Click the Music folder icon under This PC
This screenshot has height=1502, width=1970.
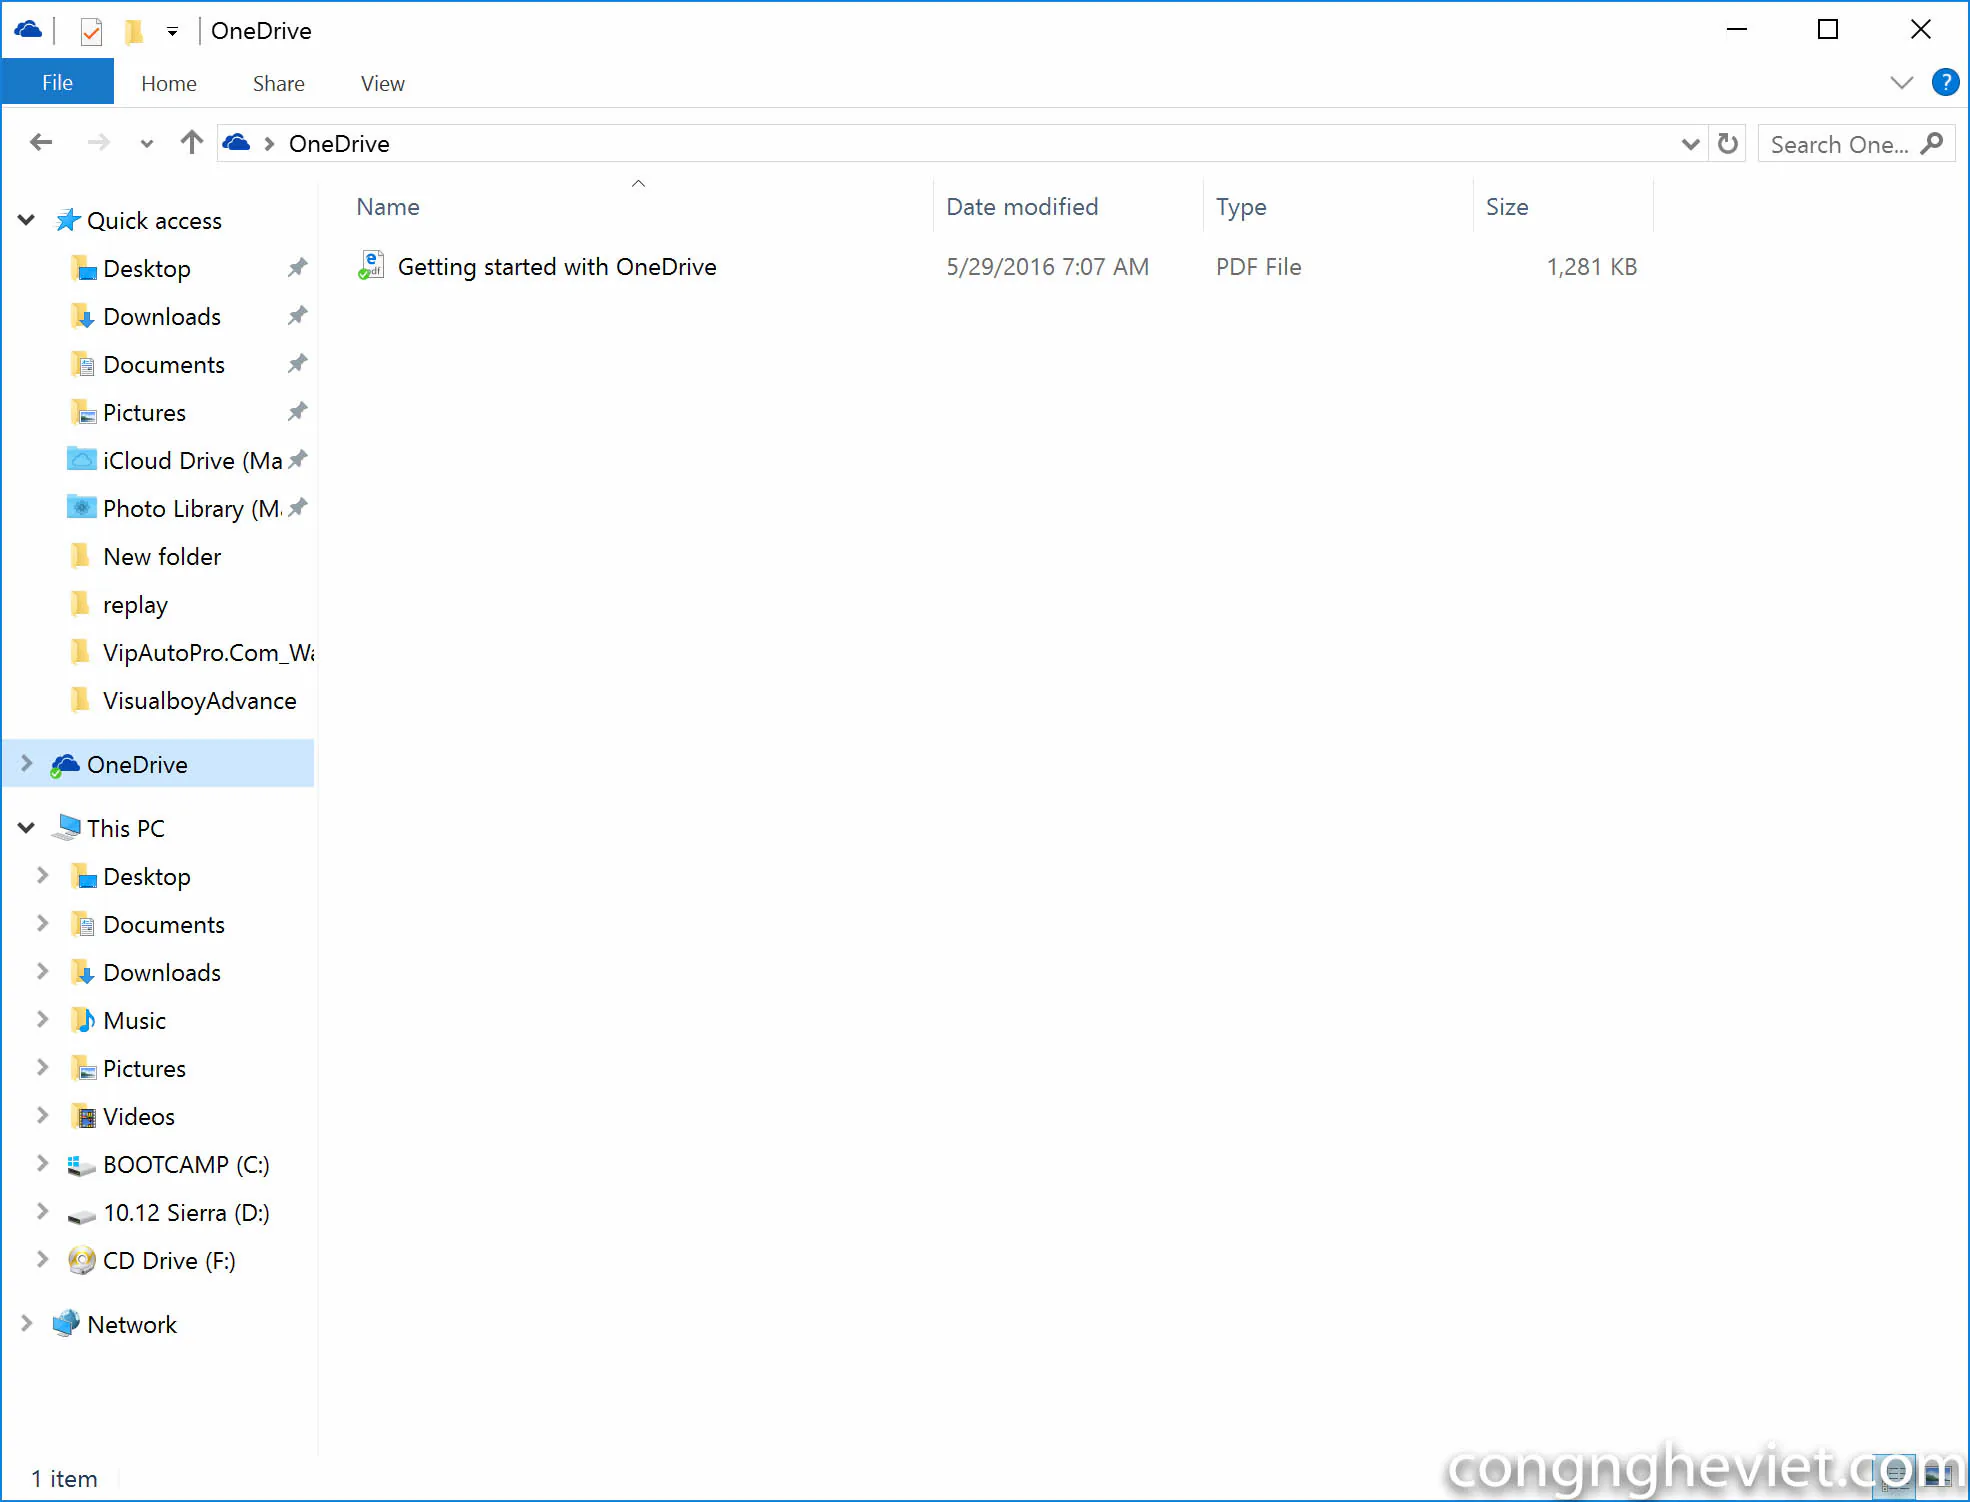coord(83,1021)
